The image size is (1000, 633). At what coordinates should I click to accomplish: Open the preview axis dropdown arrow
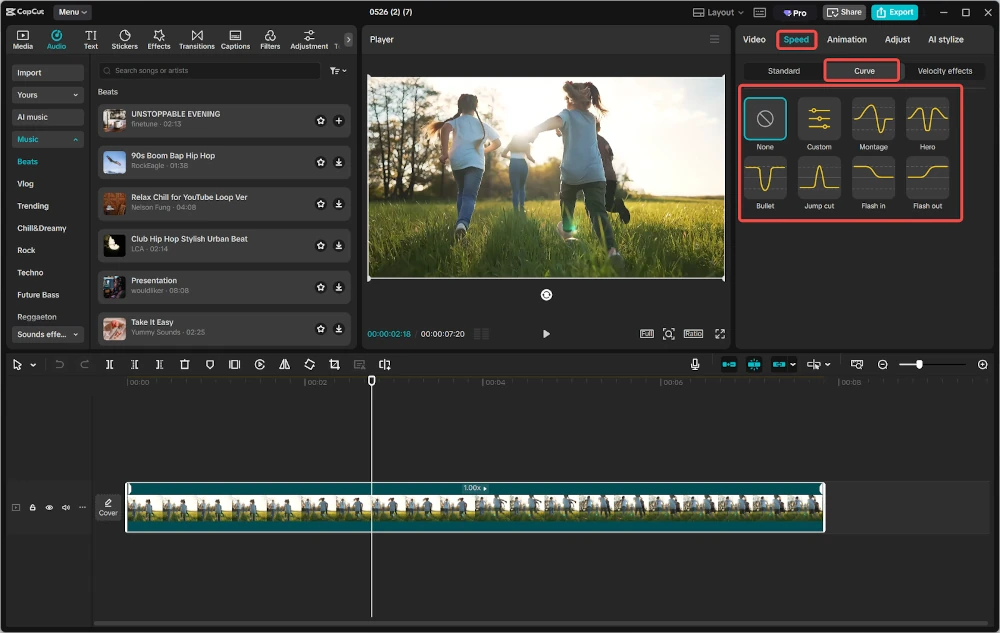click(827, 365)
